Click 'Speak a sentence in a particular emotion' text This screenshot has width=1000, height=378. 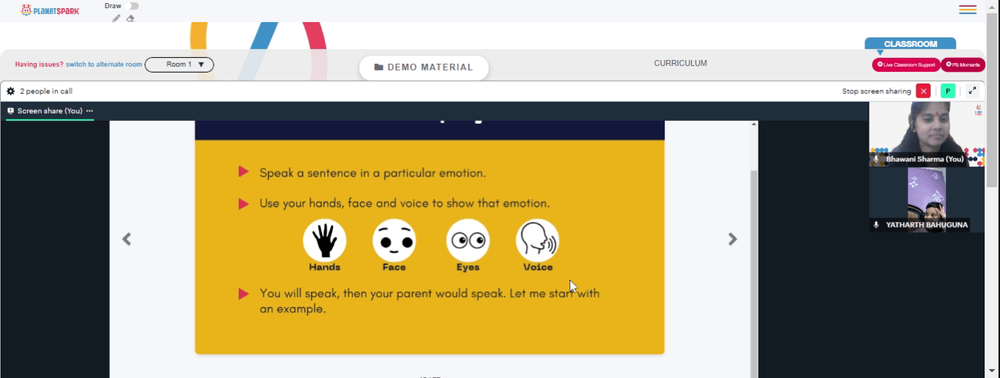click(372, 173)
